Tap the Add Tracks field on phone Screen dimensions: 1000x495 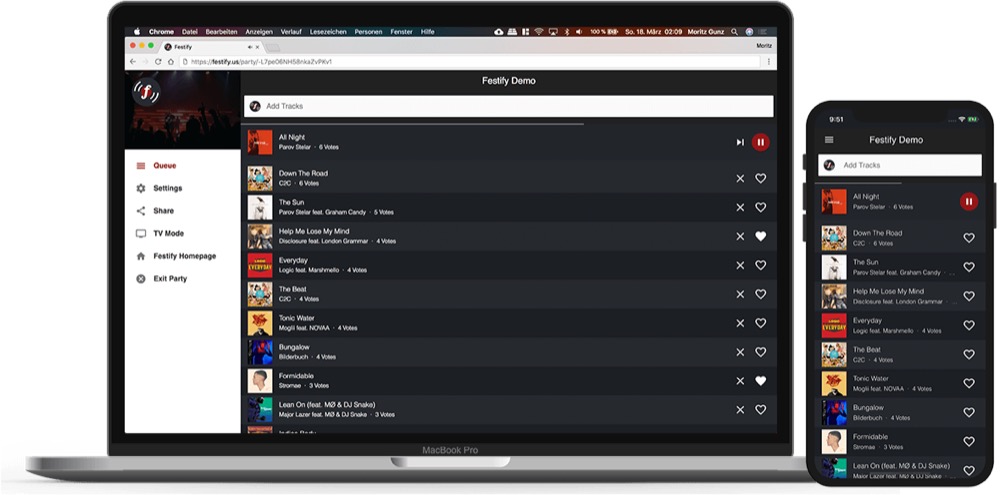900,165
